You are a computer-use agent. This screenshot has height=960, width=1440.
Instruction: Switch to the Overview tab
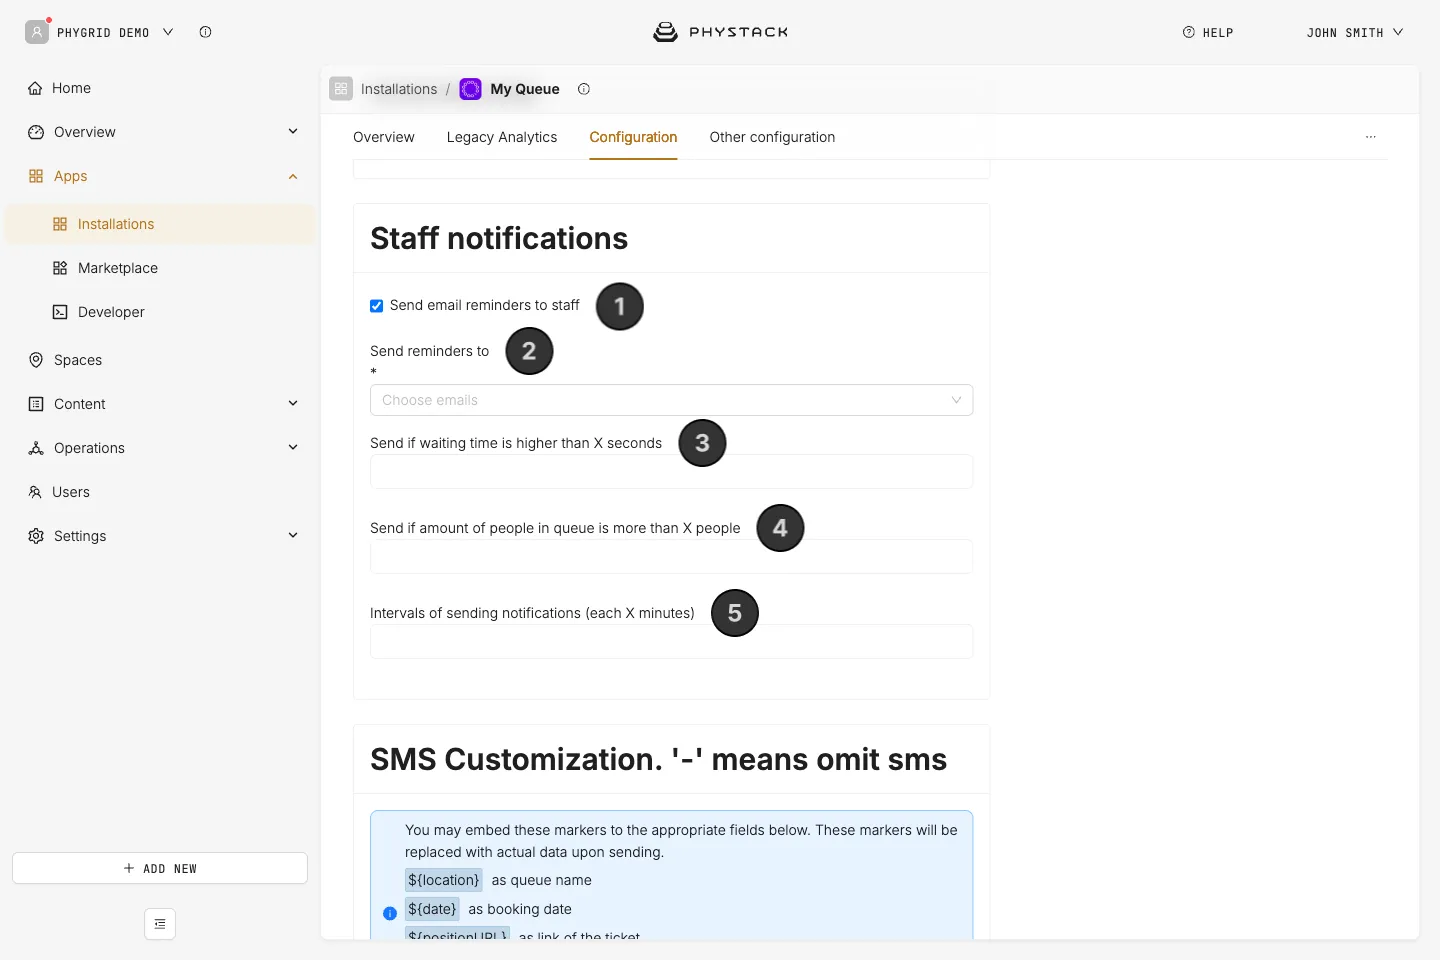pos(384,137)
